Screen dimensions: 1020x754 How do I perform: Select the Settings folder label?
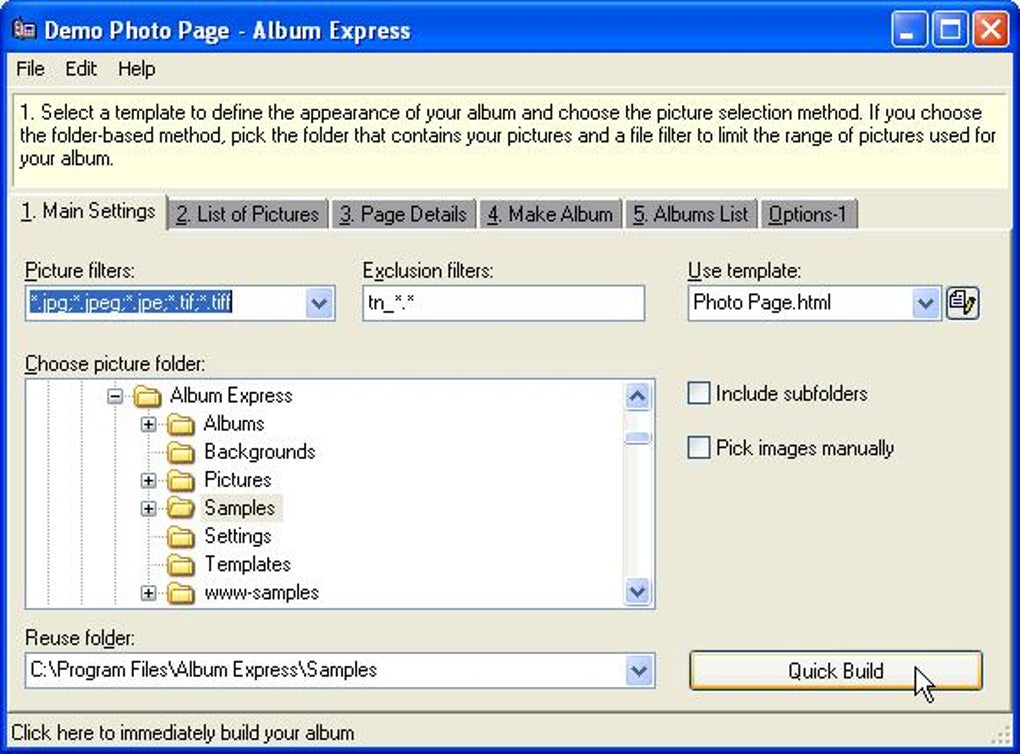click(237, 537)
